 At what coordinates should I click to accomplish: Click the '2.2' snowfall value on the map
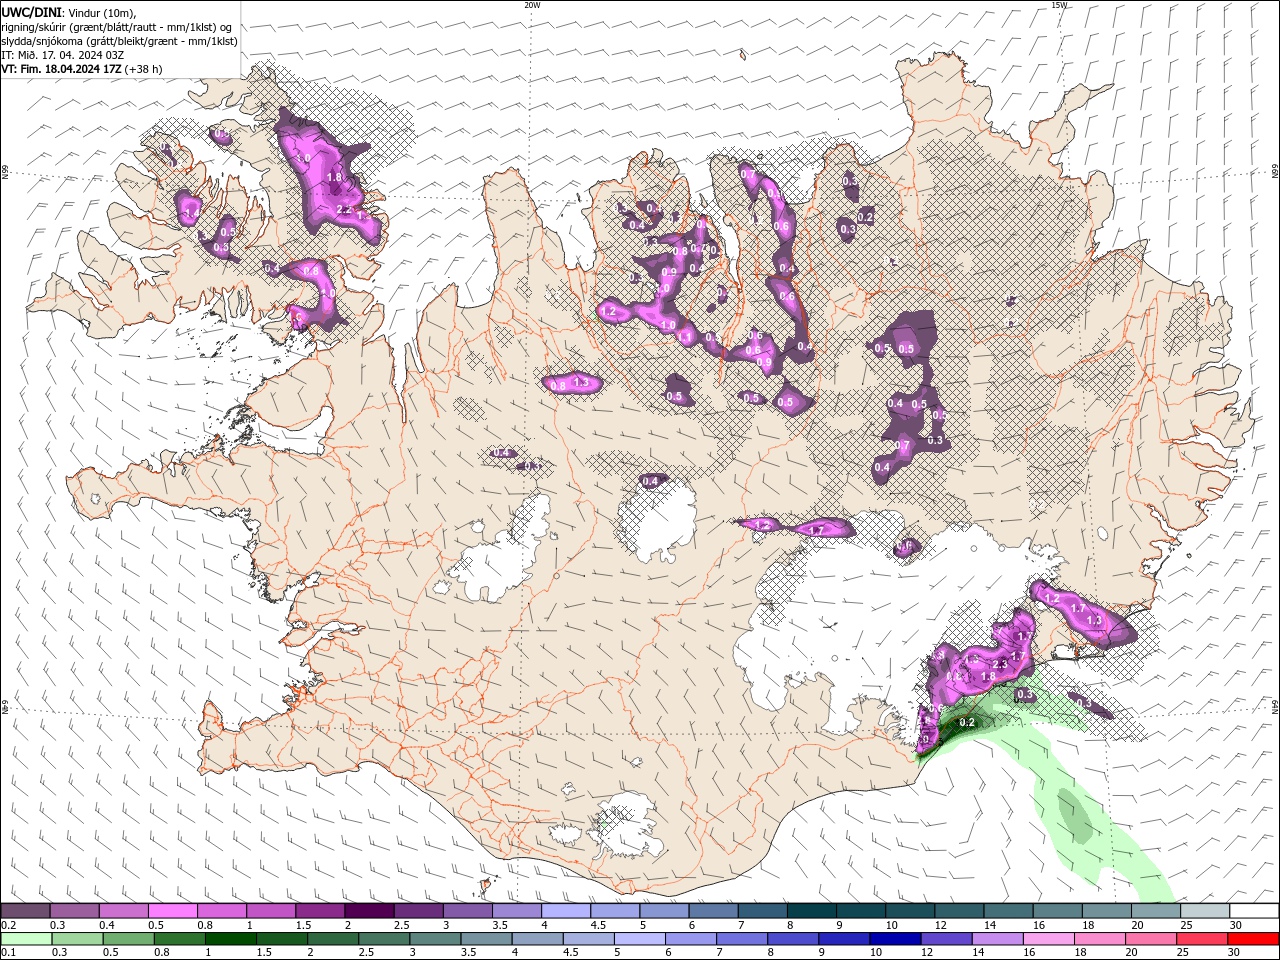coord(345,209)
